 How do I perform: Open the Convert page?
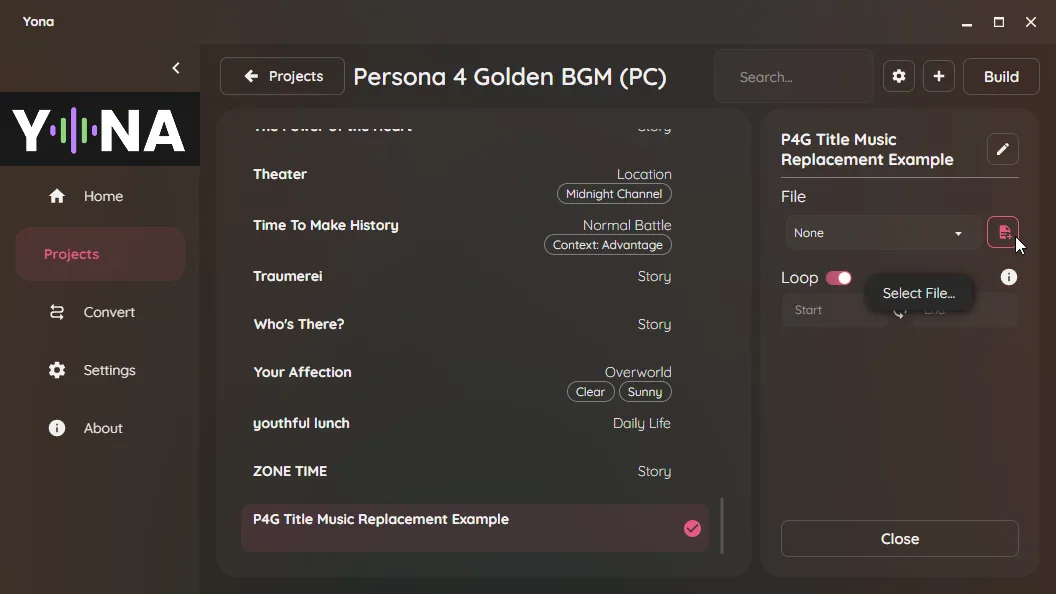[x=100, y=312]
